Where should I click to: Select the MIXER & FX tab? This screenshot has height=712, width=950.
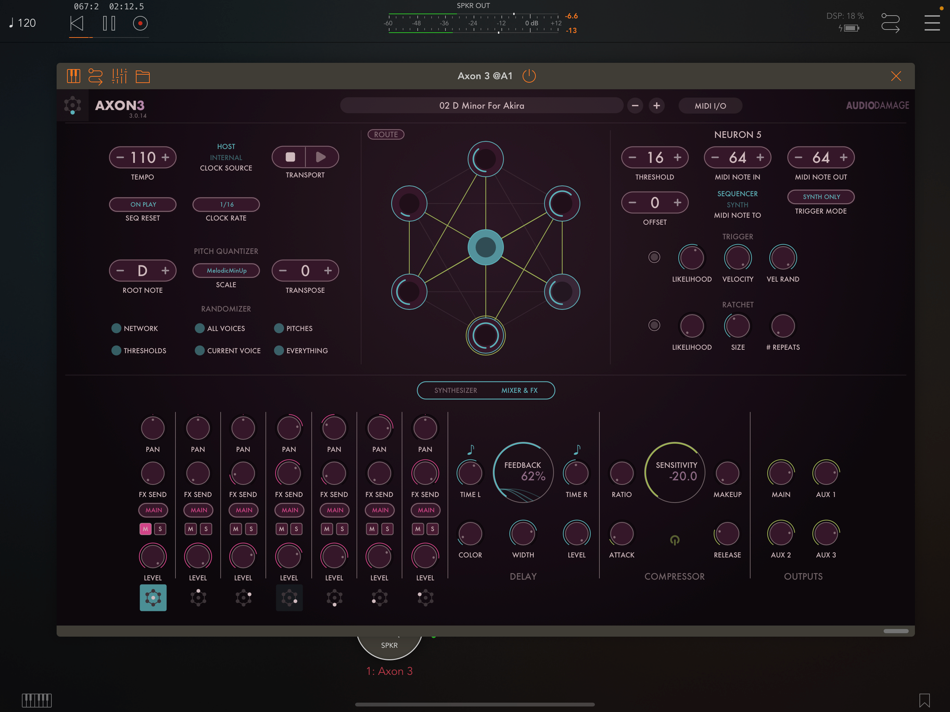click(x=518, y=390)
